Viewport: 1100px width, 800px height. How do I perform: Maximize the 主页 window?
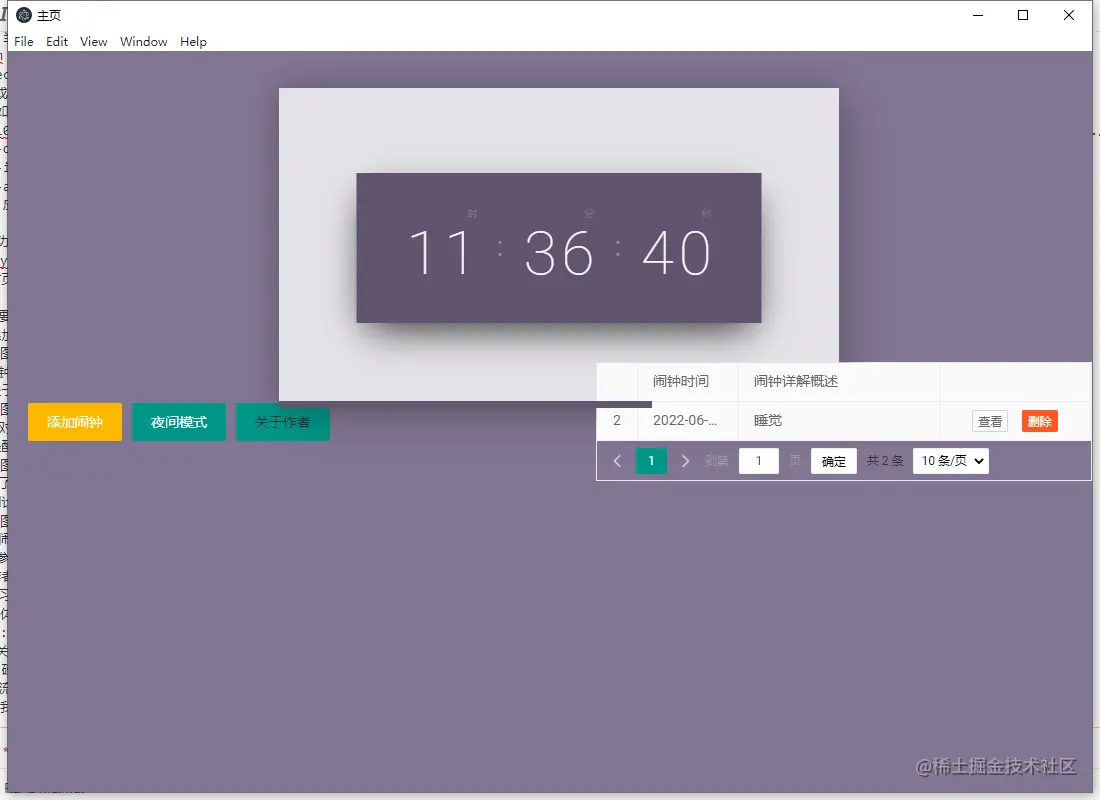pyautogui.click(x=1023, y=15)
